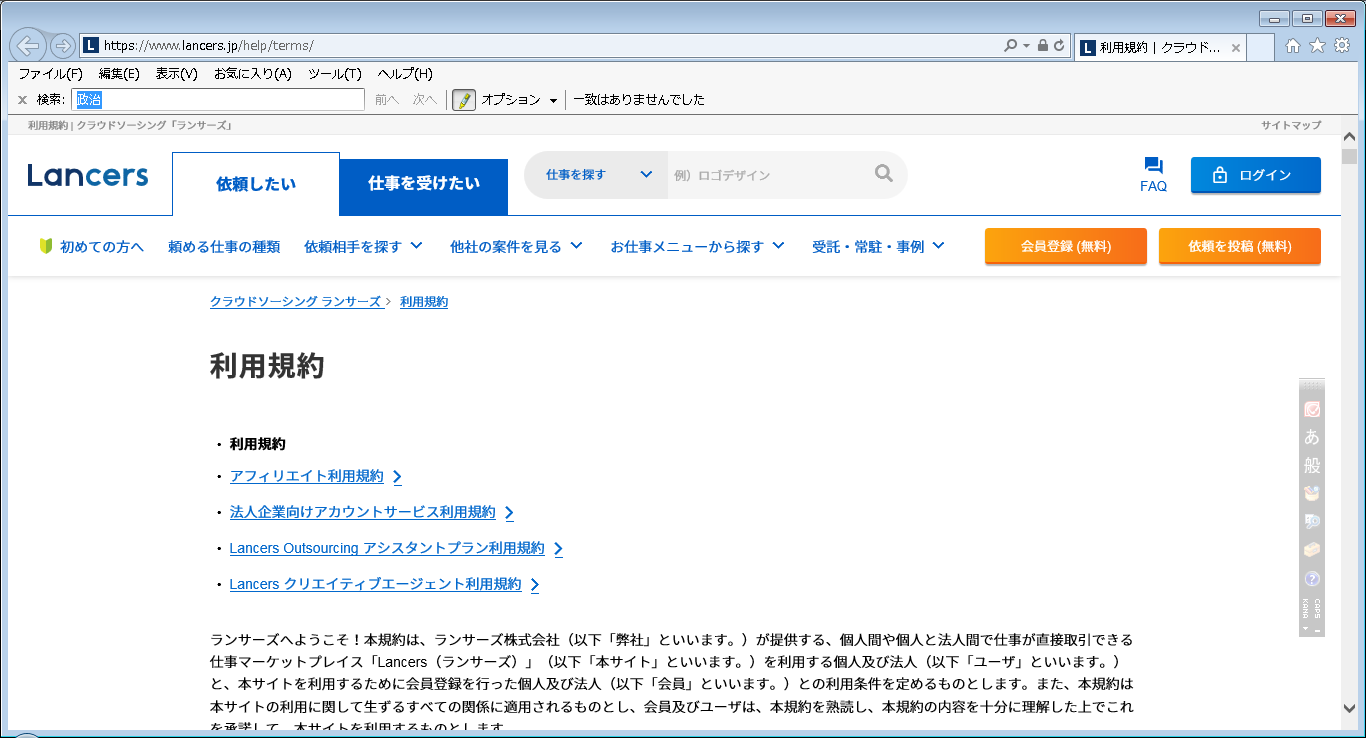Viewport: 1366px width, 738px height.
Task: Click the 依頼を投稿 (無料) button
Action: click(1239, 246)
